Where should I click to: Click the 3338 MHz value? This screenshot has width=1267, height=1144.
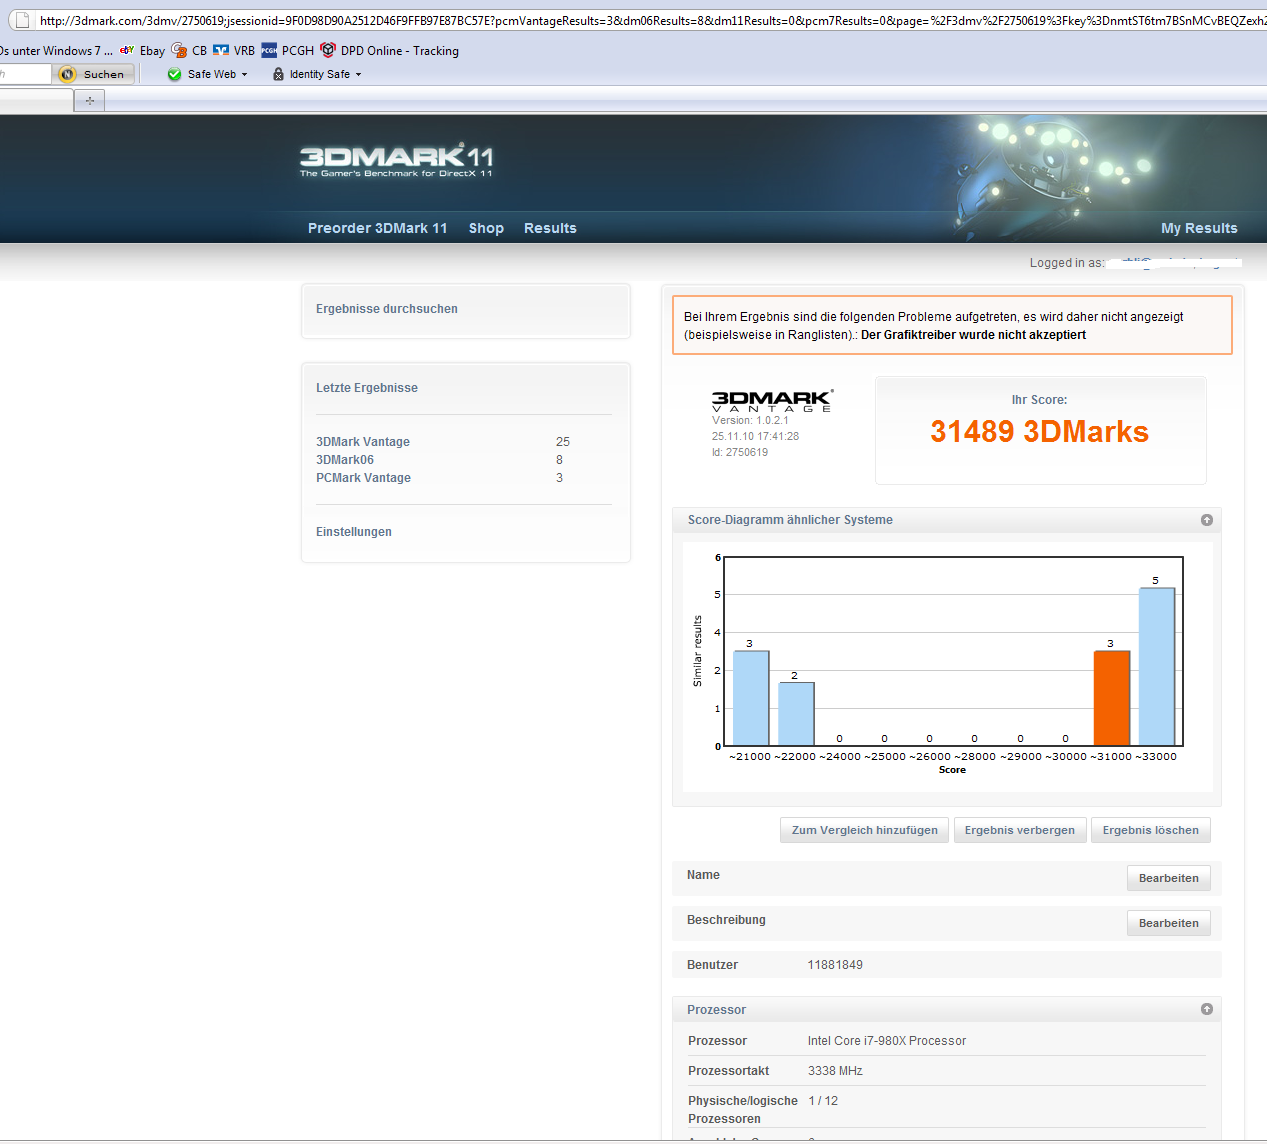(x=835, y=1071)
